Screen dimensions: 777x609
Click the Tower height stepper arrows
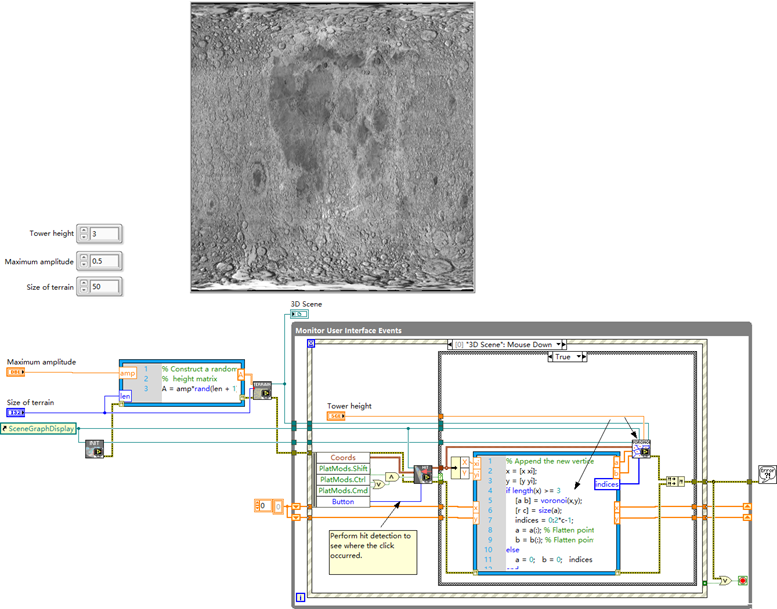click(84, 233)
